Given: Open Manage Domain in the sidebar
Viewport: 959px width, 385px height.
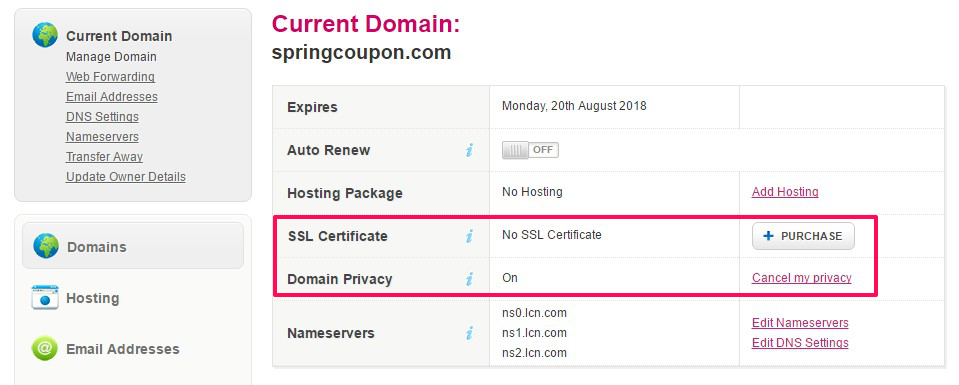Looking at the screenshot, I should (111, 56).
